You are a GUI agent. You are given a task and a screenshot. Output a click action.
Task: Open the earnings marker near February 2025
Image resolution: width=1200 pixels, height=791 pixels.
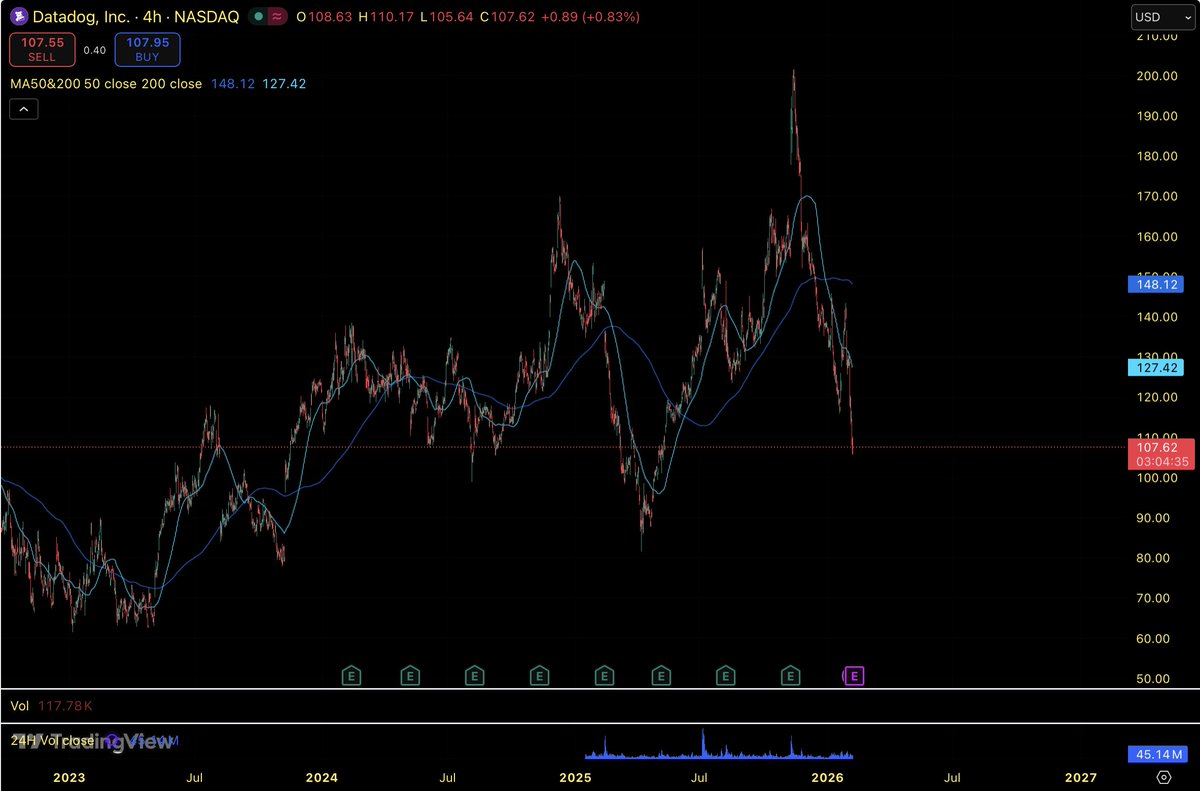(x=604, y=677)
